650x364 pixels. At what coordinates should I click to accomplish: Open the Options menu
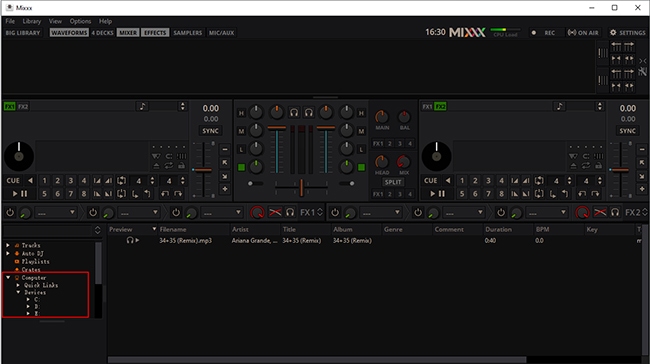pyautogui.click(x=80, y=21)
